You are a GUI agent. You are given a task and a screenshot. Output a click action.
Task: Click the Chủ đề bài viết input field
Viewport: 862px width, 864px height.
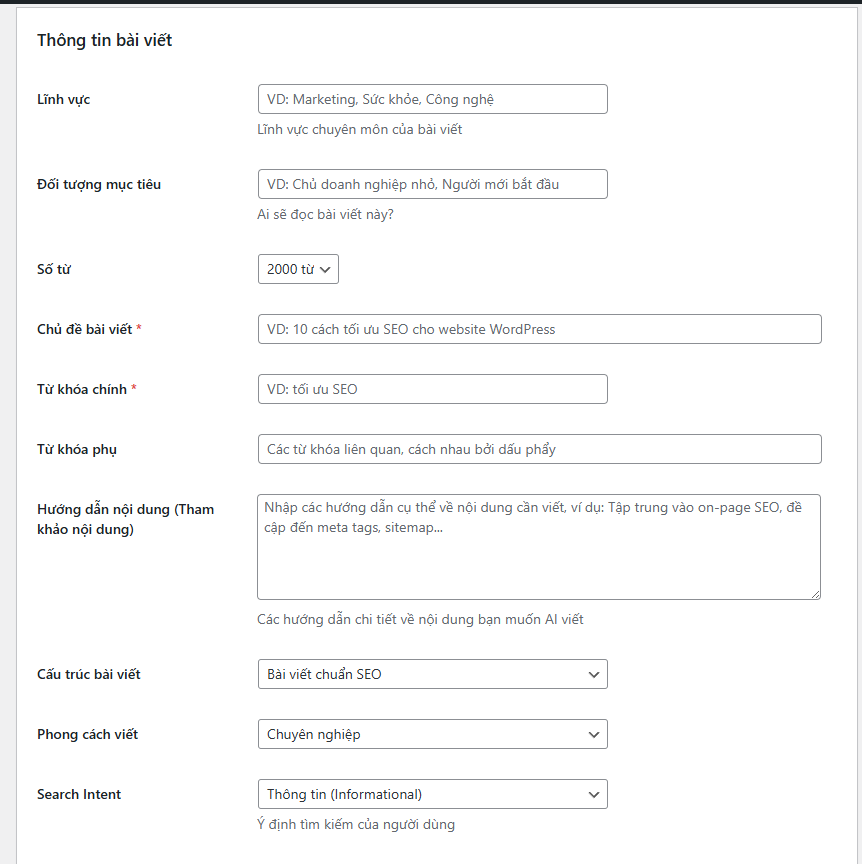[x=539, y=329]
